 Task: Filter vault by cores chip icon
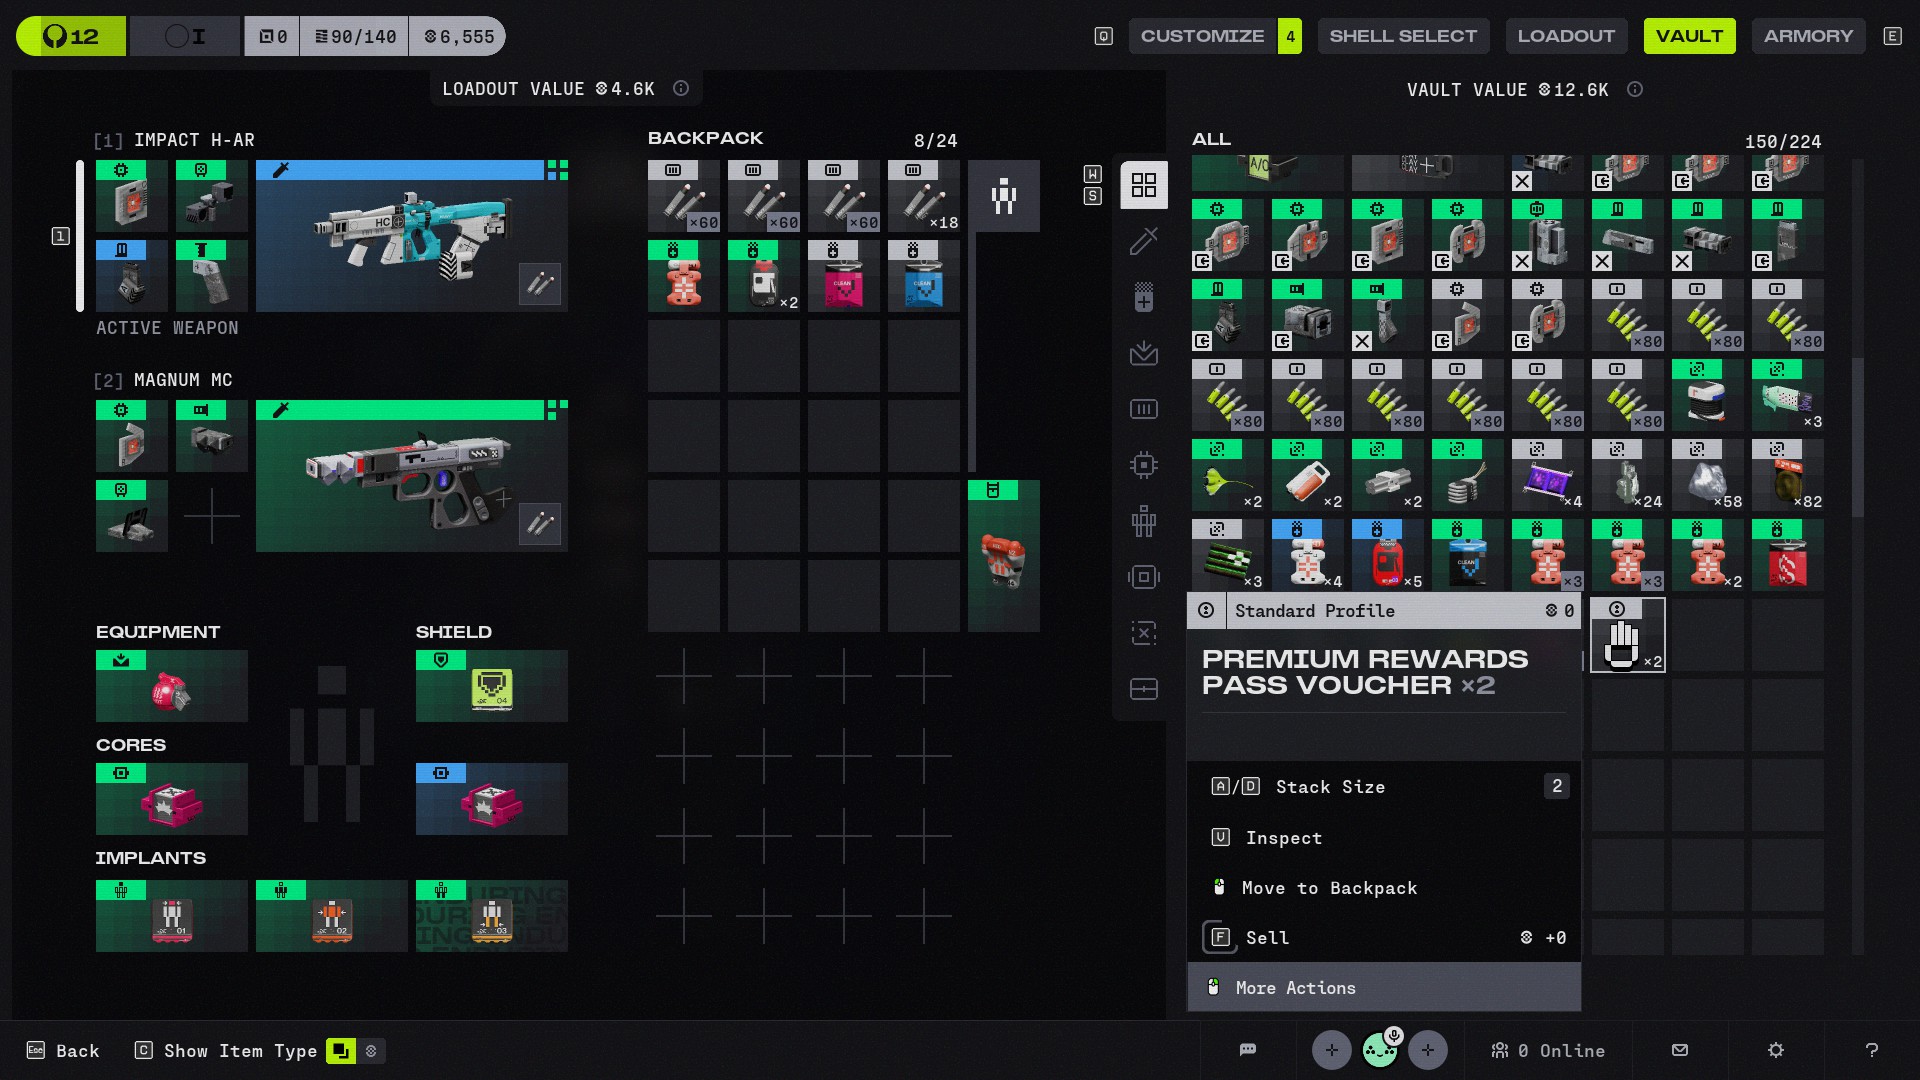click(x=1144, y=465)
